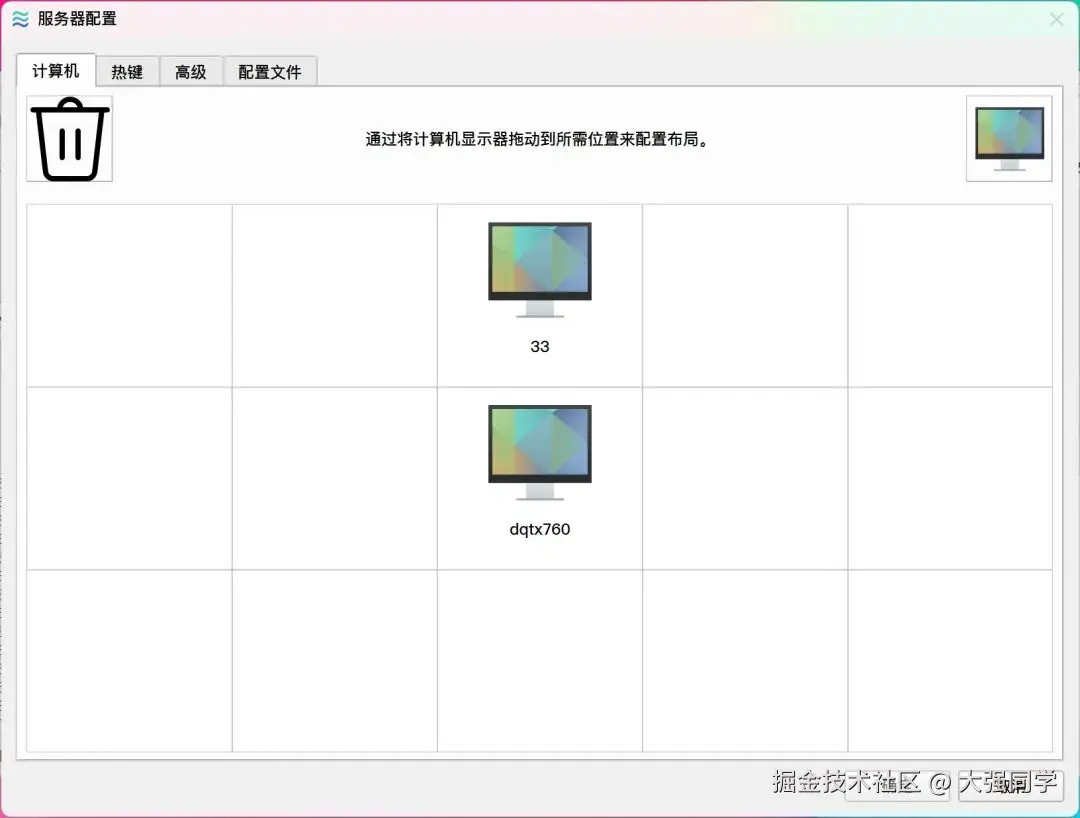This screenshot has height=818, width=1080.
Task: Click the 服务器配置 window title text
Action: click(x=77, y=19)
